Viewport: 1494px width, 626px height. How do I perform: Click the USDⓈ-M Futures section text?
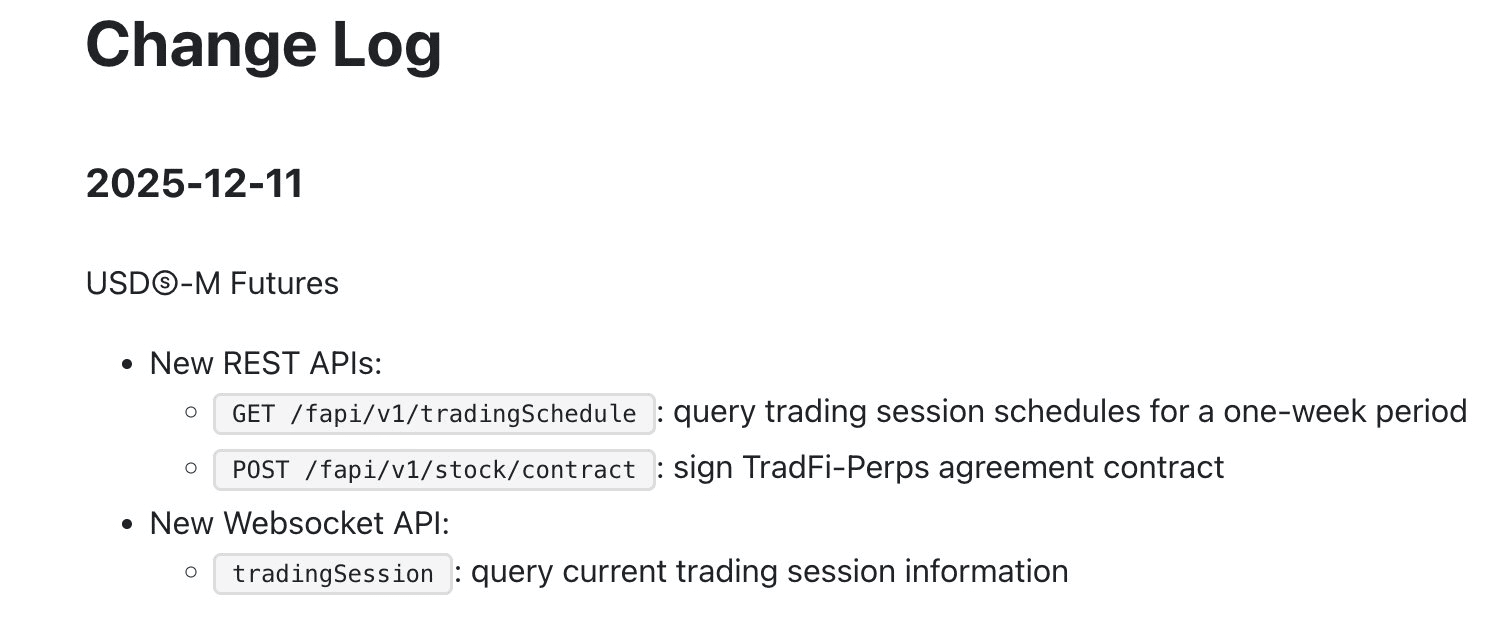tap(212, 284)
